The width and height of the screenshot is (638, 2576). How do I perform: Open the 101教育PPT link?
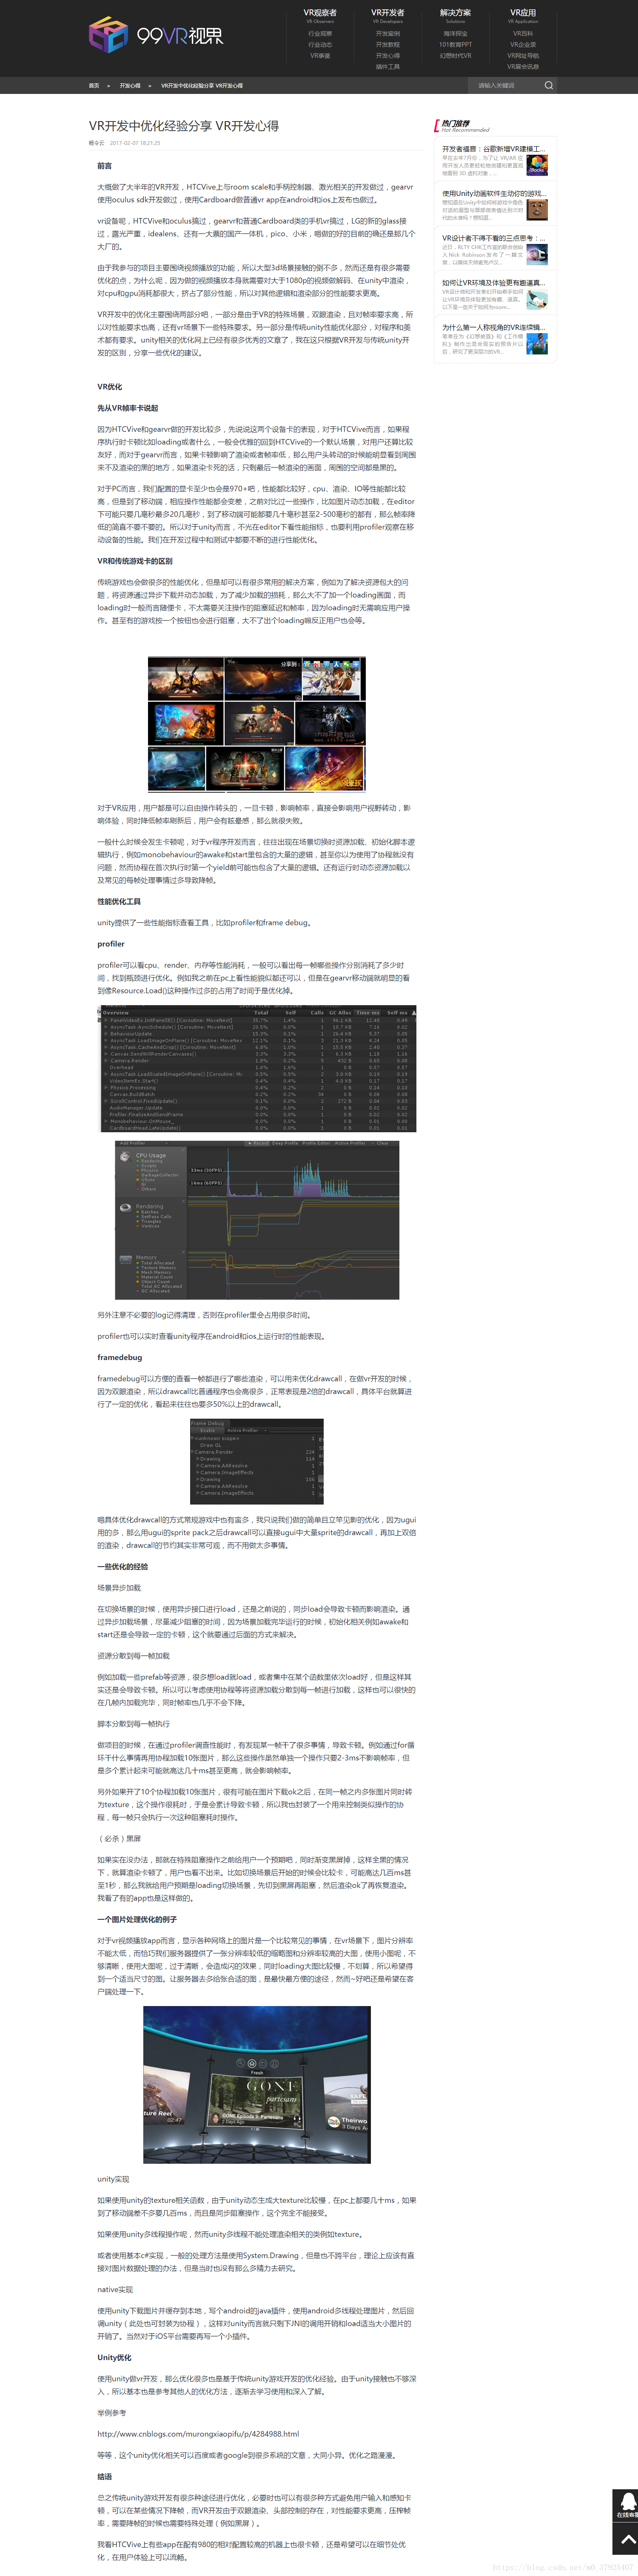(x=455, y=45)
